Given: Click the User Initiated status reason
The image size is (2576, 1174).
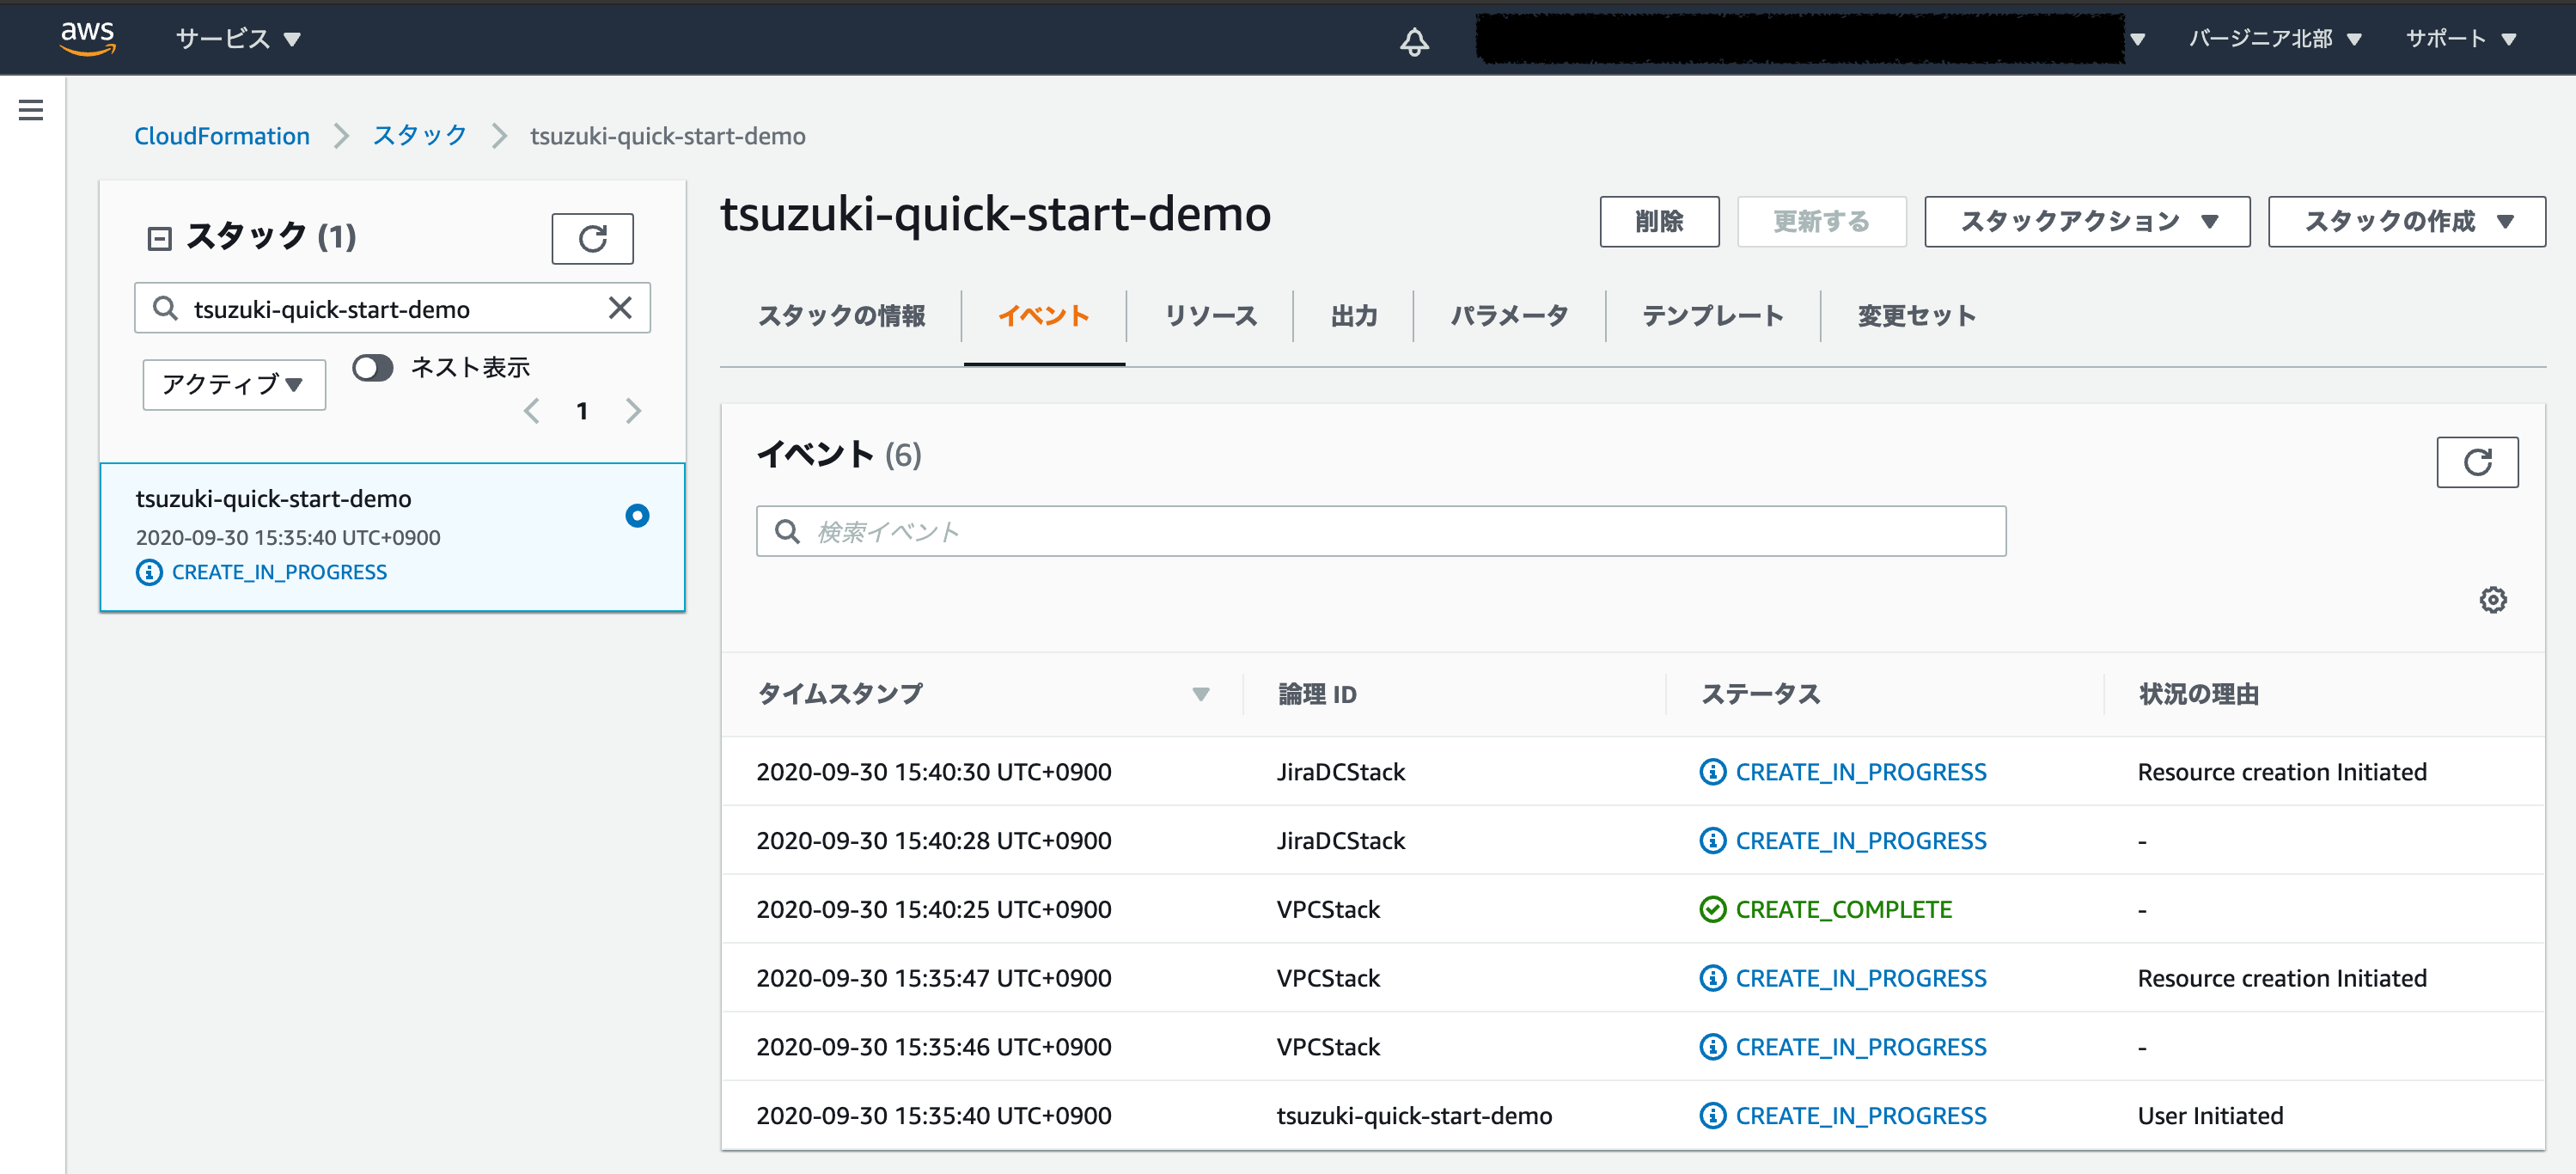Looking at the screenshot, I should click(2210, 1116).
